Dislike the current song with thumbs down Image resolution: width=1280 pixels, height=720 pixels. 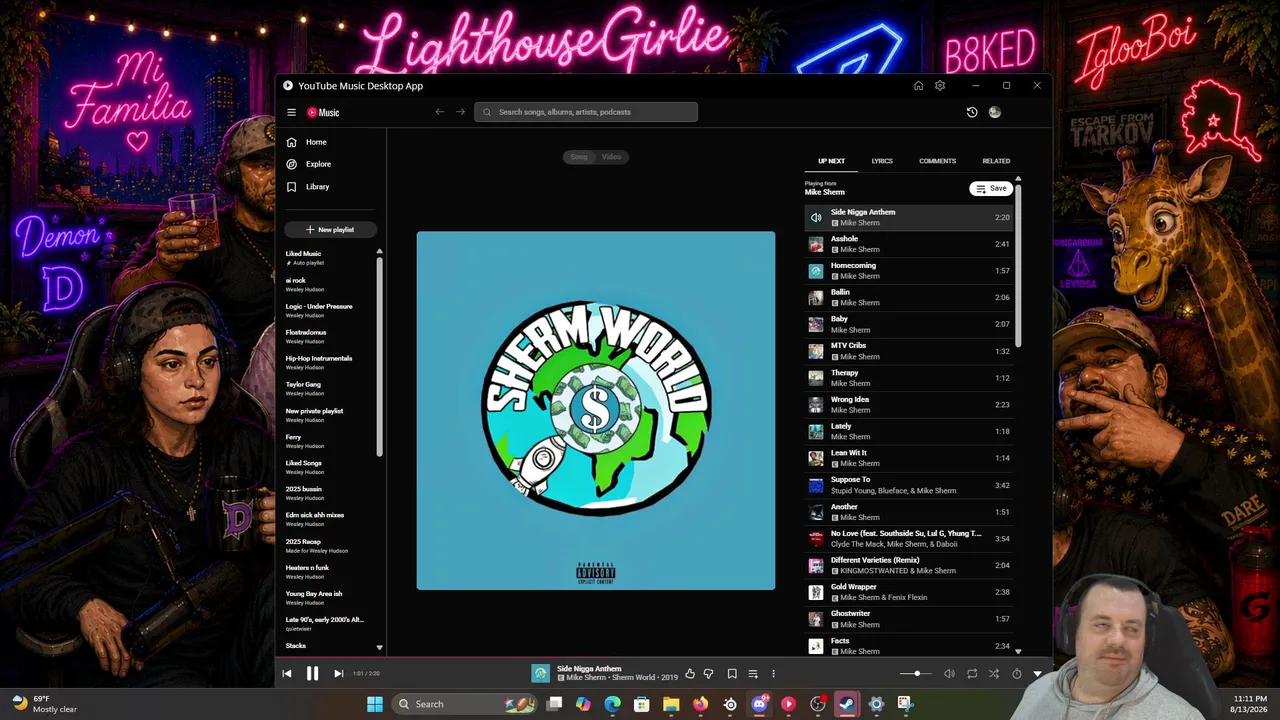(708, 674)
